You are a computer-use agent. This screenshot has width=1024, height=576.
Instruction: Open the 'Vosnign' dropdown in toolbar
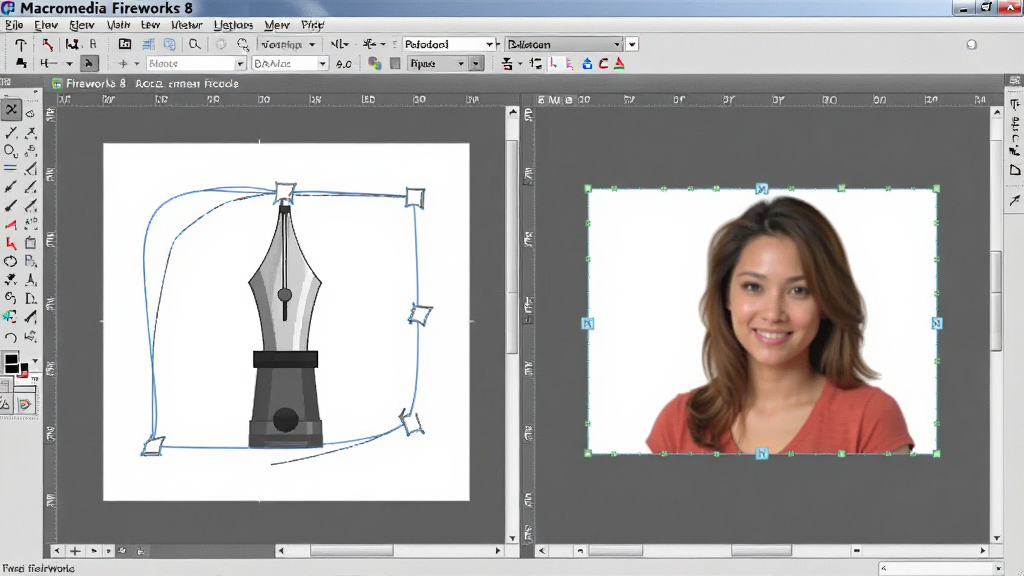tap(288, 44)
